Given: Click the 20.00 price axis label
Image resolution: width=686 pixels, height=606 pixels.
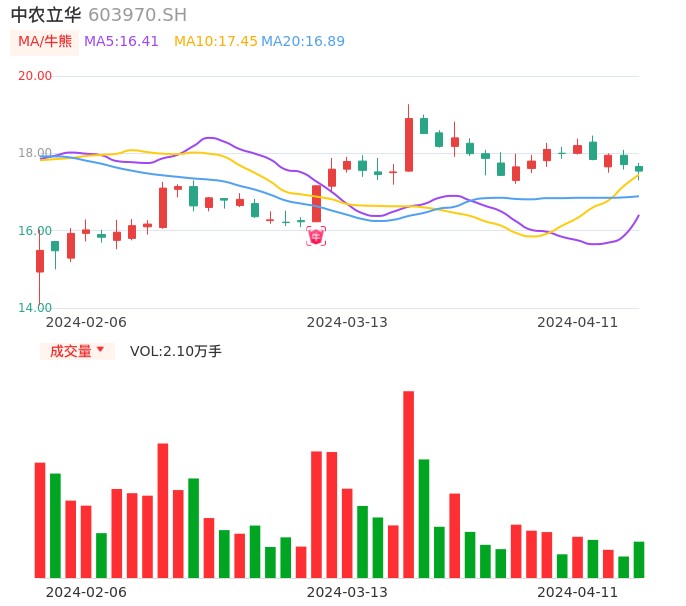Looking at the screenshot, I should click(x=35, y=76).
